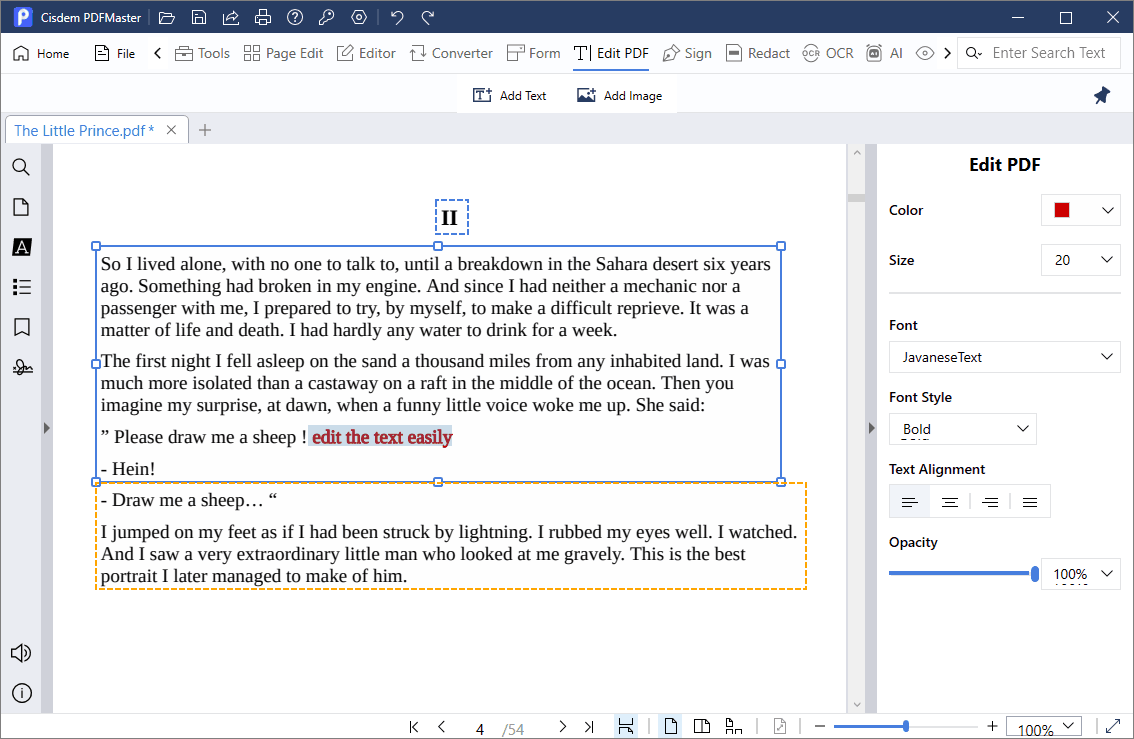The image size is (1134, 739).
Task: Open a file with the folder icon
Action: (167, 17)
